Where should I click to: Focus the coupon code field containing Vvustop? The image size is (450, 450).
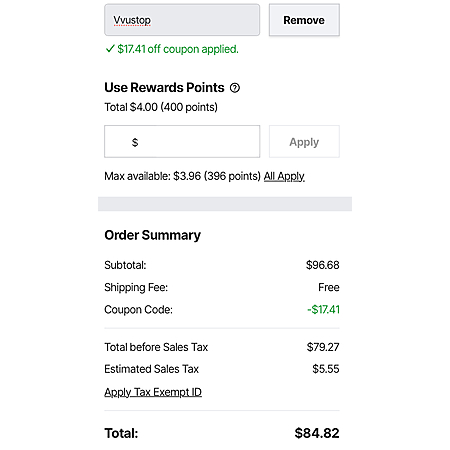[x=182, y=20]
